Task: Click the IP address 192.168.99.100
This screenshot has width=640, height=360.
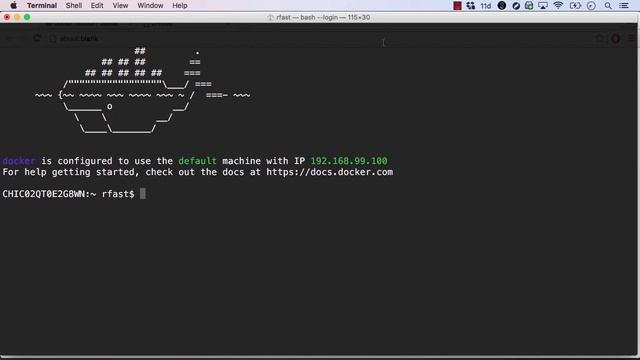Action: tap(349, 161)
